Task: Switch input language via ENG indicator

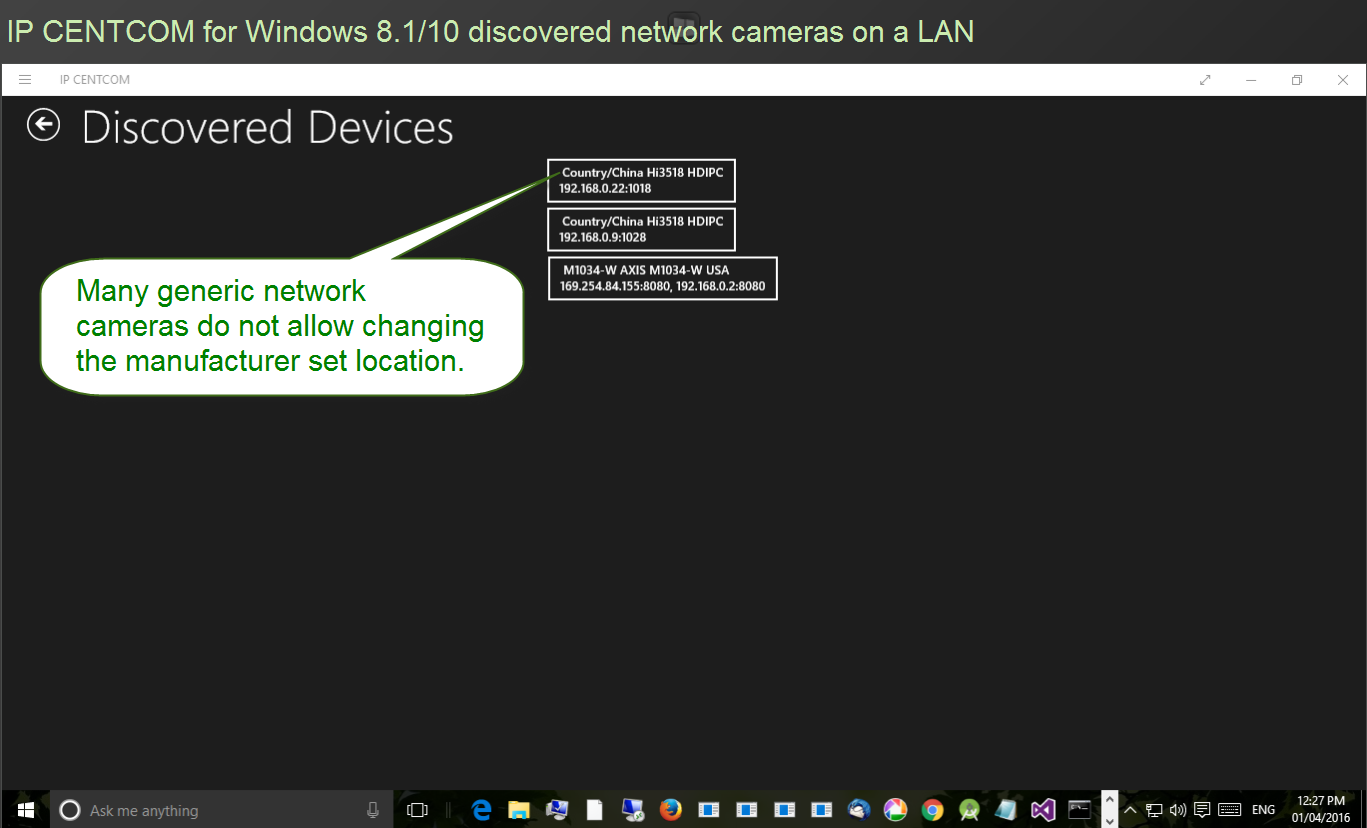Action: (x=1264, y=810)
